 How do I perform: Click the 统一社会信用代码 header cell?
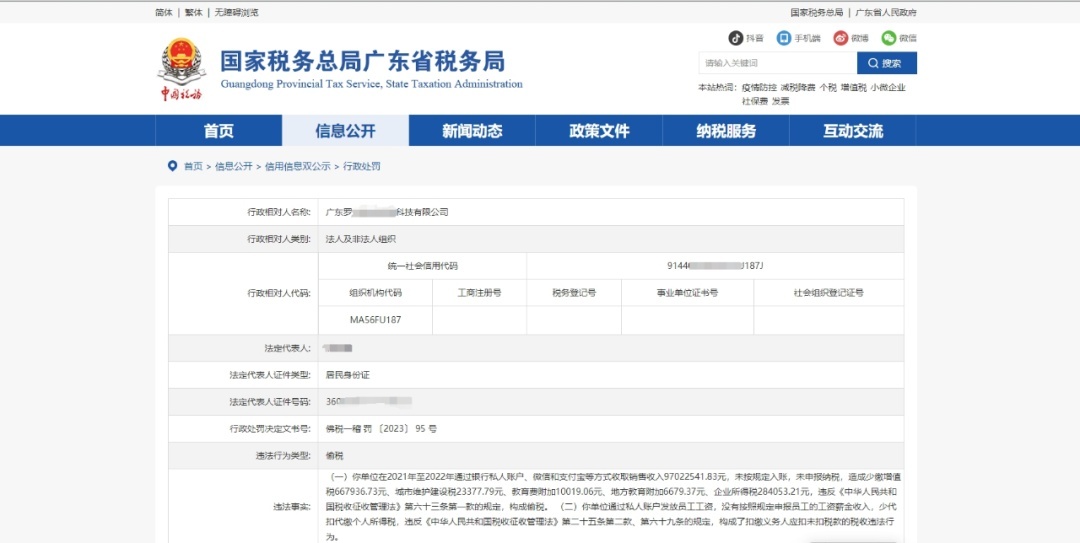click(x=422, y=266)
